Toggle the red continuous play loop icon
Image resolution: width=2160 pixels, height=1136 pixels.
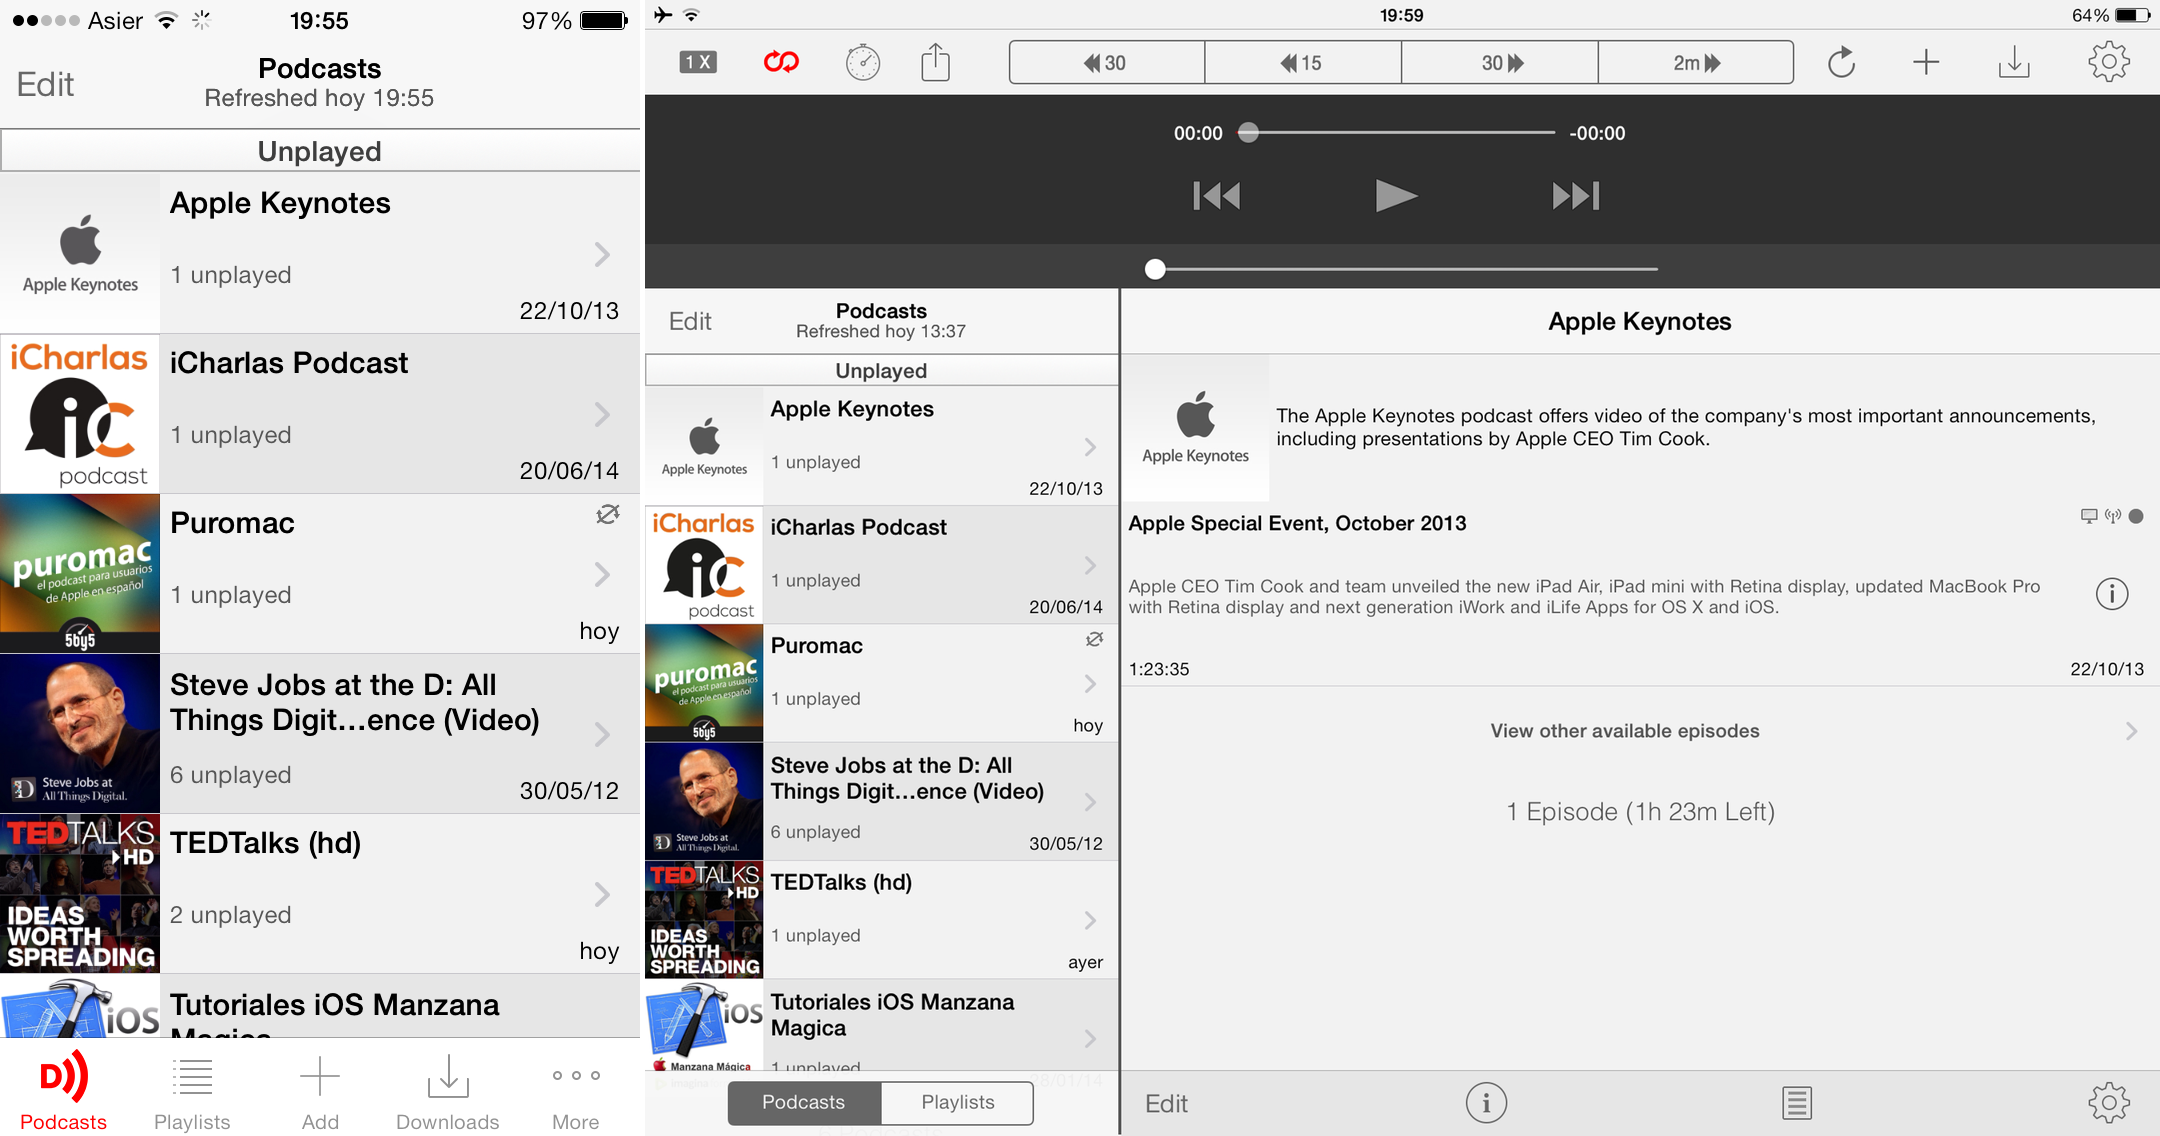[781, 62]
